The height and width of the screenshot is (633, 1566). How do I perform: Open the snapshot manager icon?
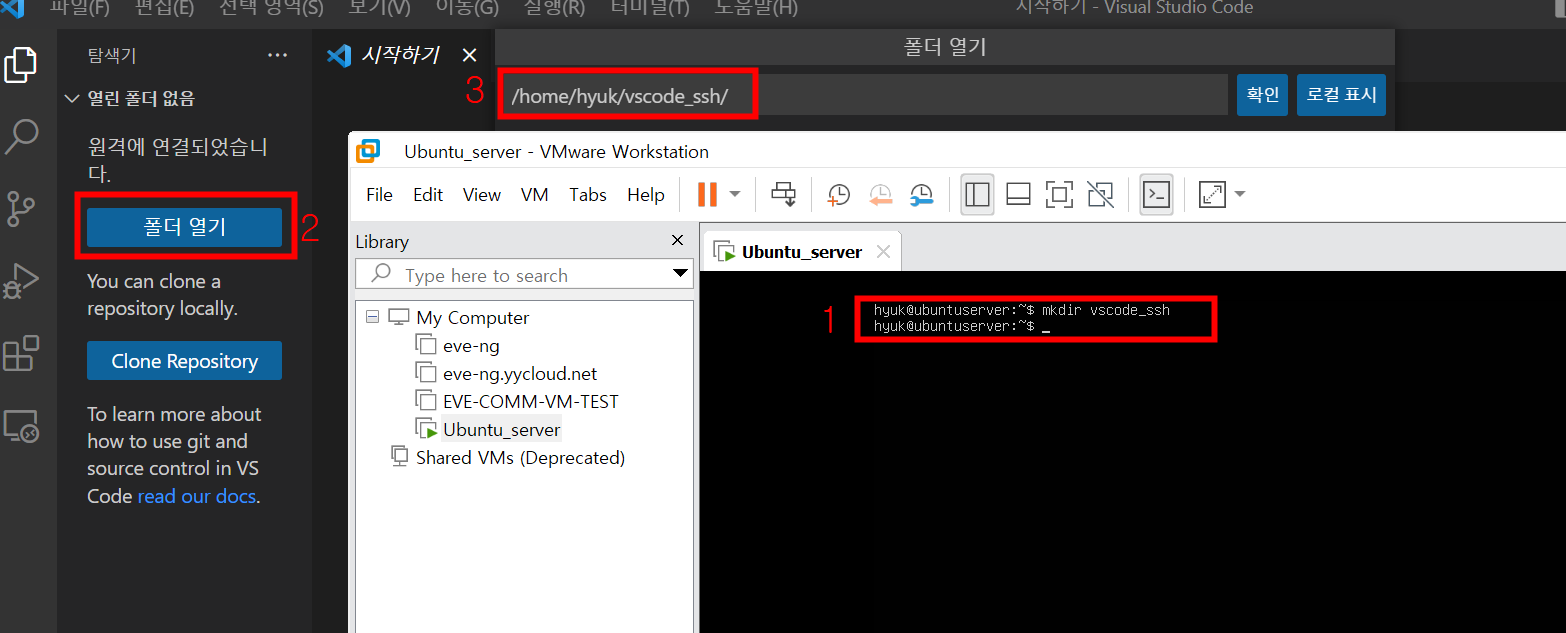921,194
